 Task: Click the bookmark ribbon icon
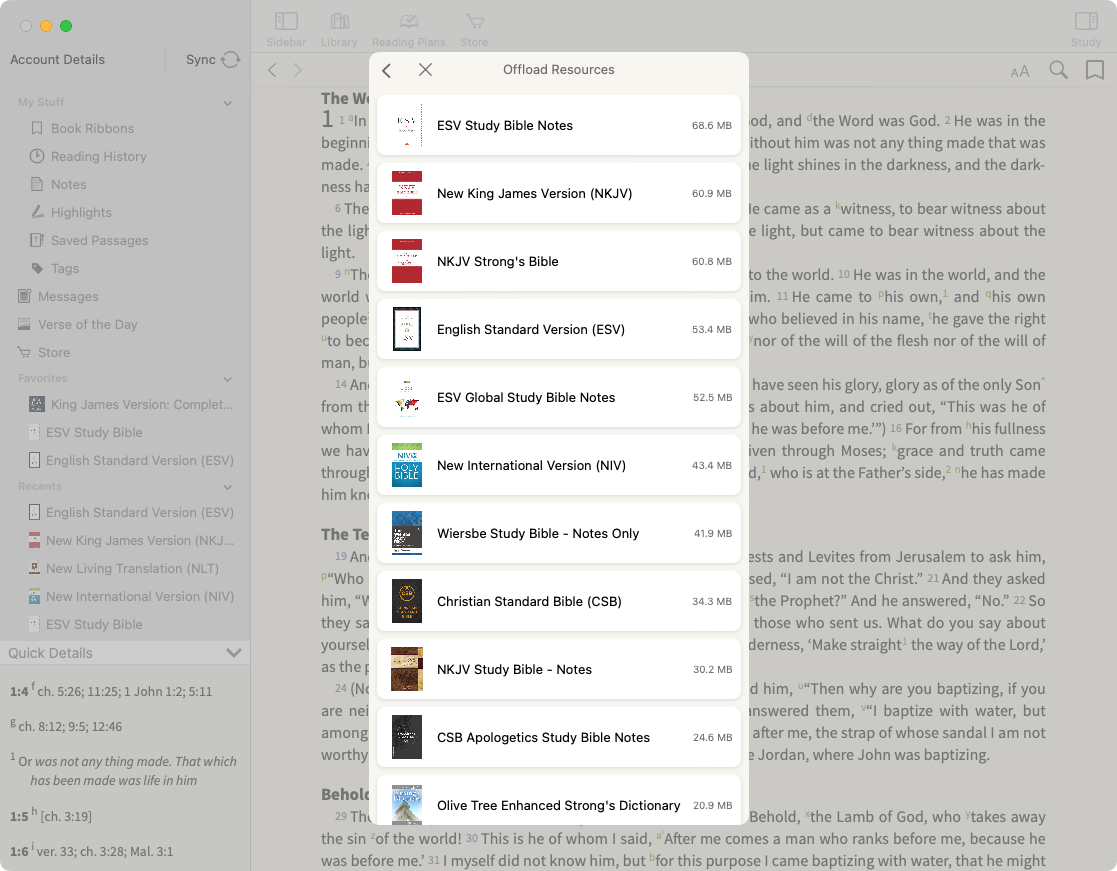tap(1095, 70)
